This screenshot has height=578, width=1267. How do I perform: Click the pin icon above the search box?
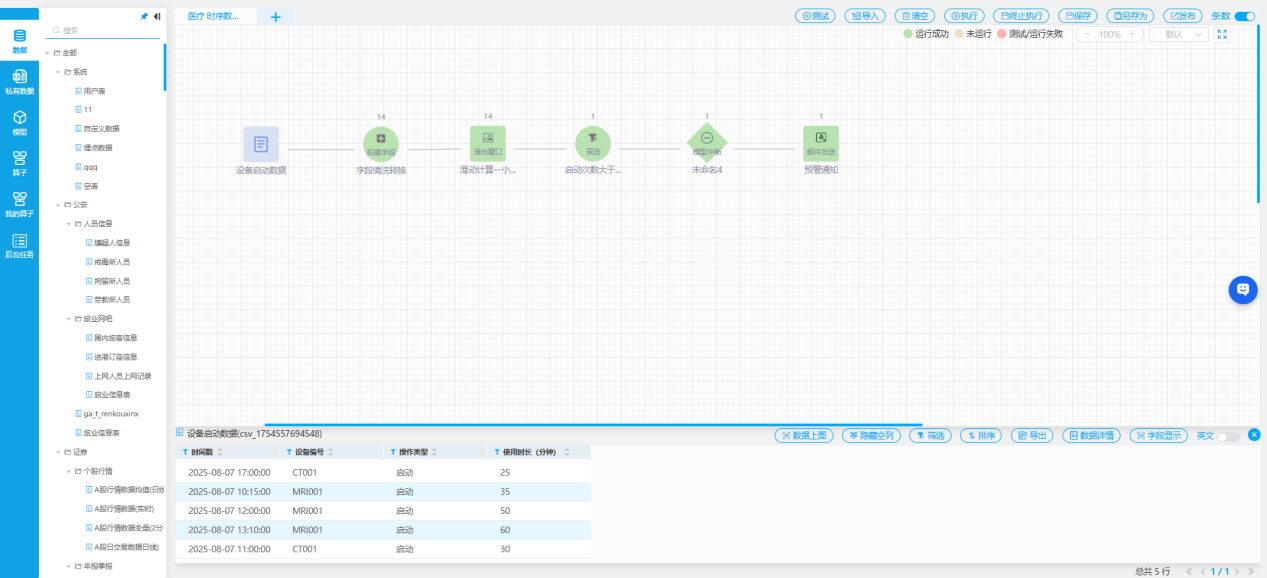[x=145, y=17]
